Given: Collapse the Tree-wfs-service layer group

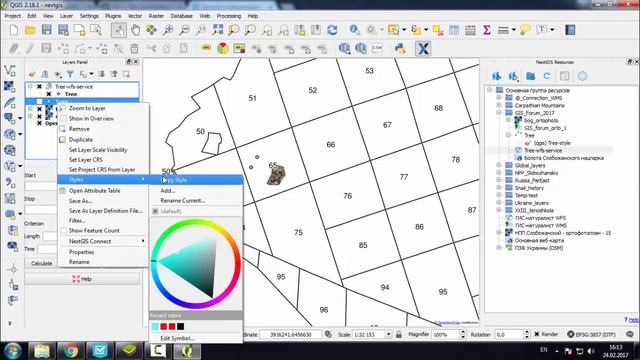Looking at the screenshot, I should coord(30,87).
